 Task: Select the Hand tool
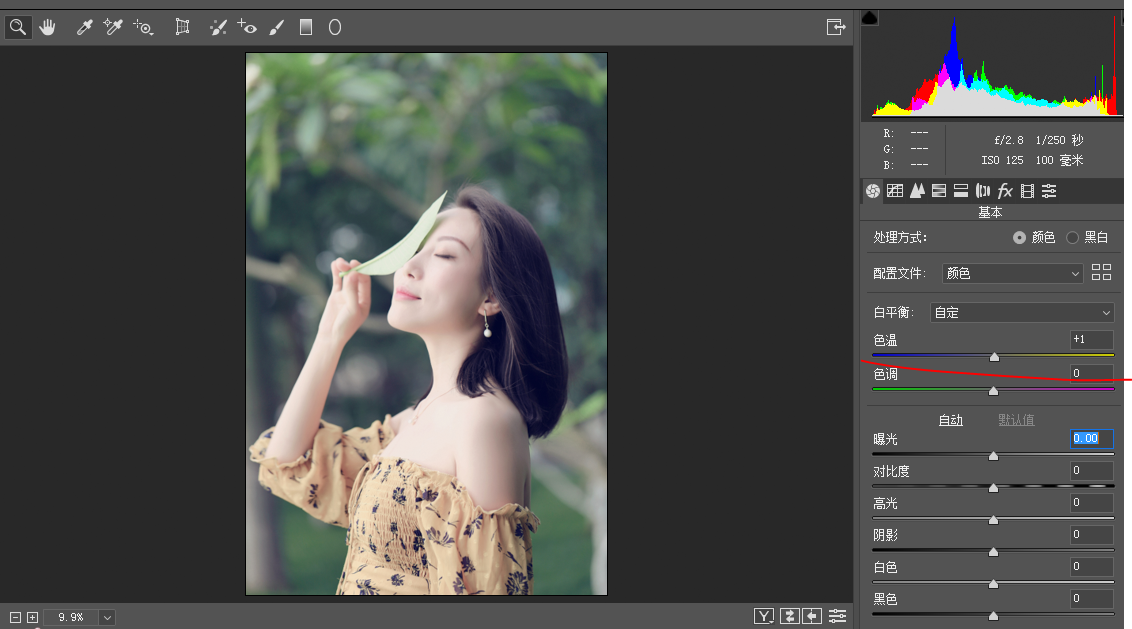48,27
